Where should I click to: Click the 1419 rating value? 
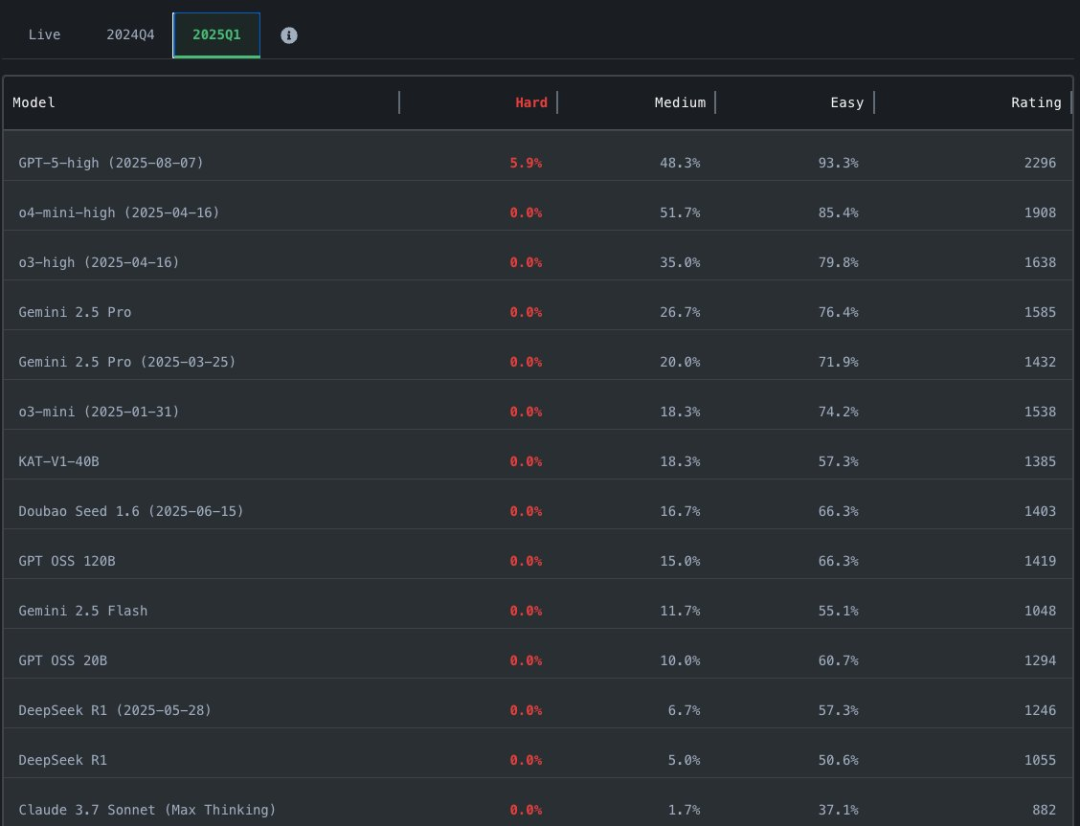tap(1040, 561)
